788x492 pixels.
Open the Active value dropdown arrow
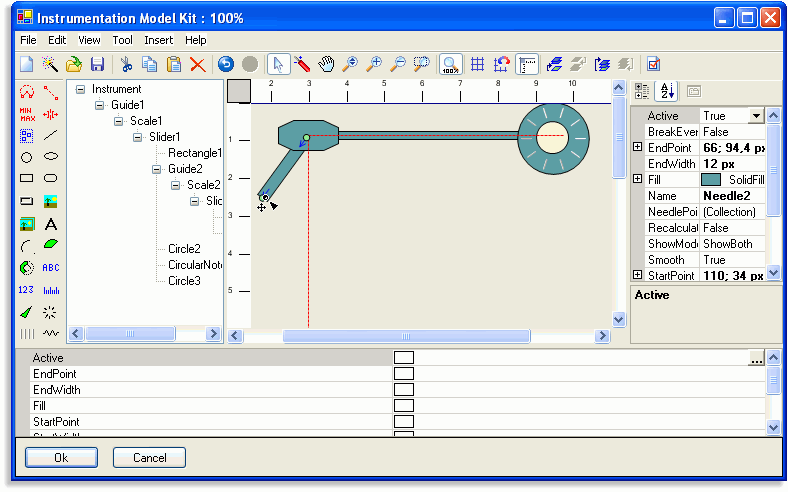tap(756, 116)
